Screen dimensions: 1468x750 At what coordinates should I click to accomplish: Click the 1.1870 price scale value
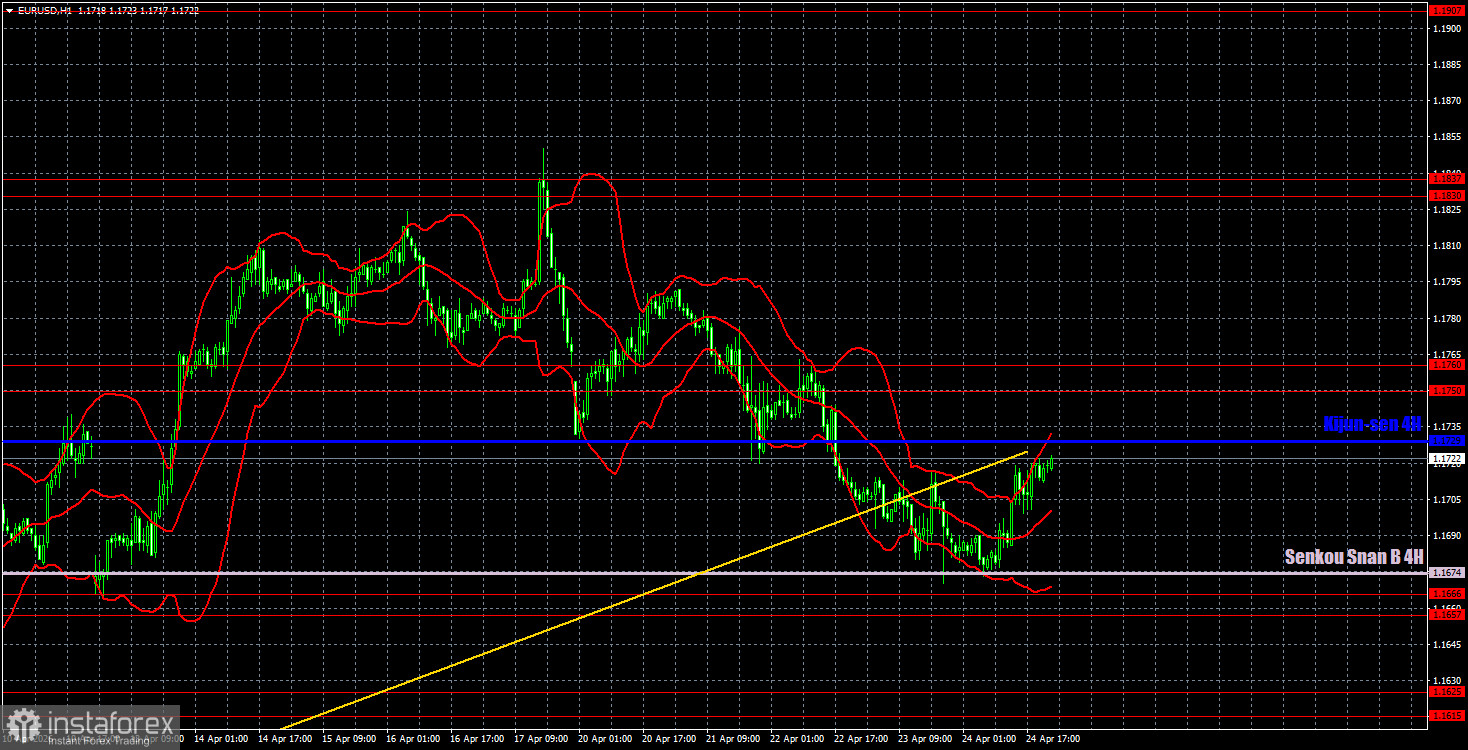pyautogui.click(x=1447, y=101)
